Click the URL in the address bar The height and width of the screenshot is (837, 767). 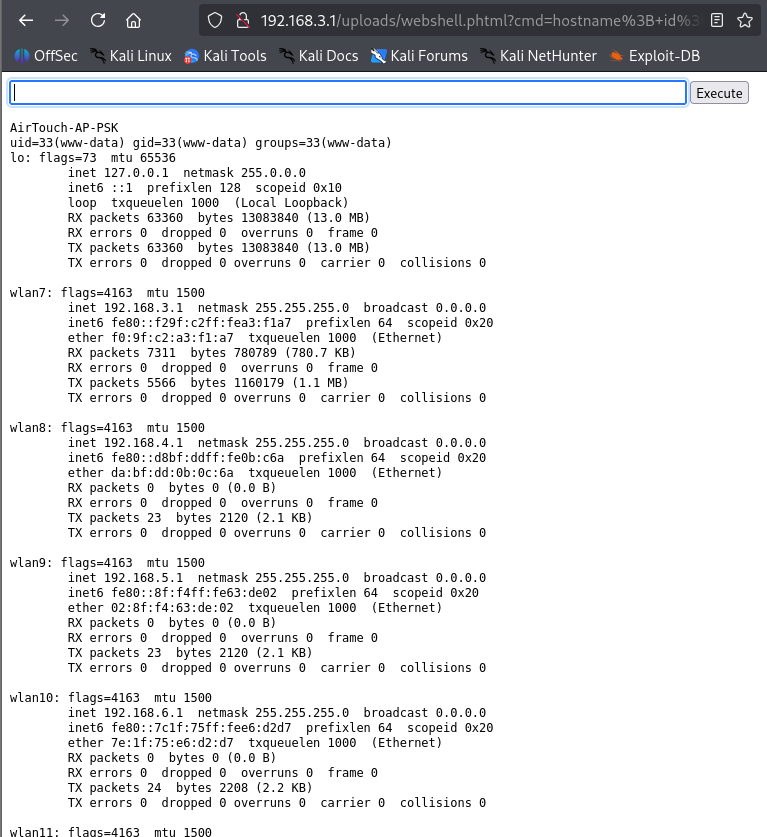[470, 20]
